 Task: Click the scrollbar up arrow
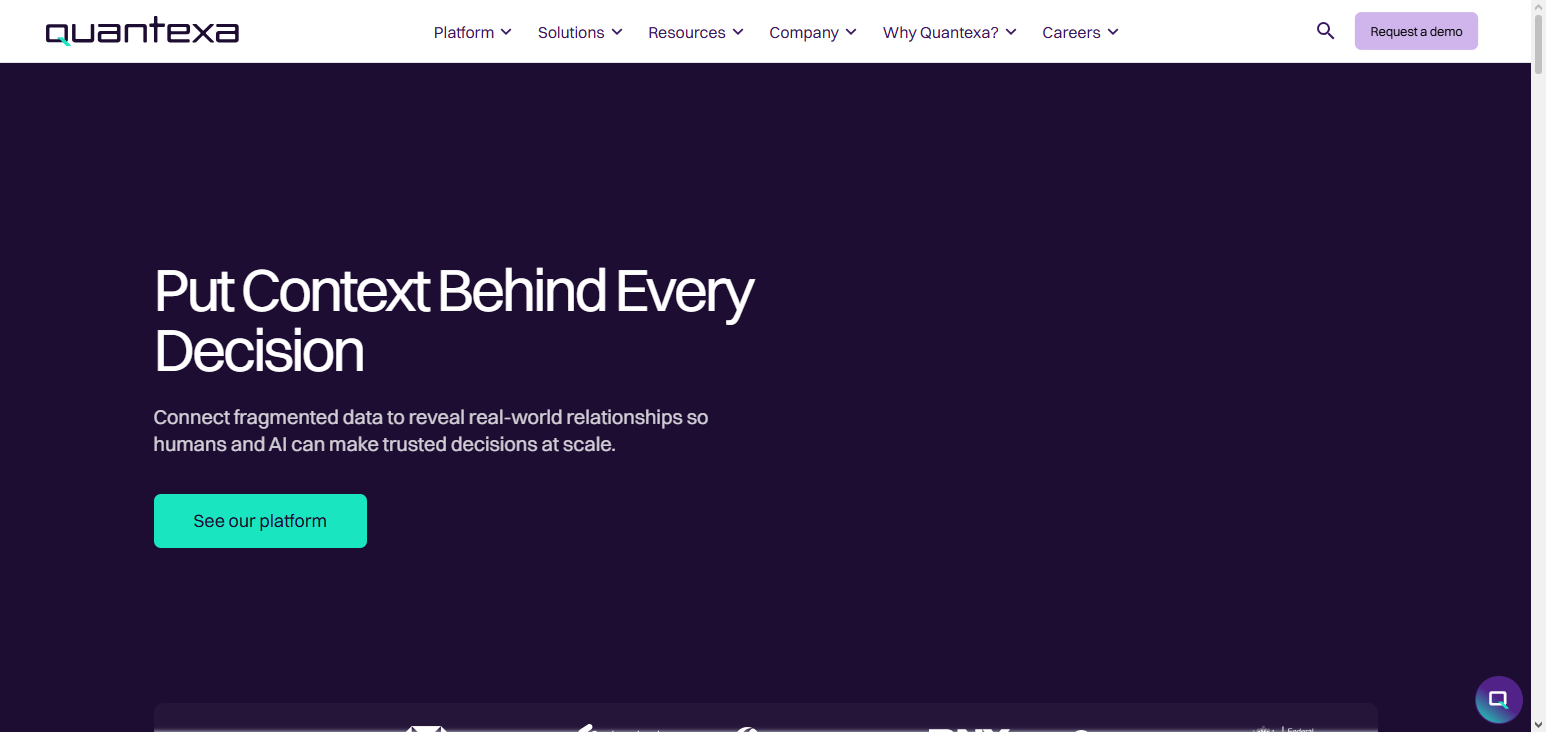1538,7
